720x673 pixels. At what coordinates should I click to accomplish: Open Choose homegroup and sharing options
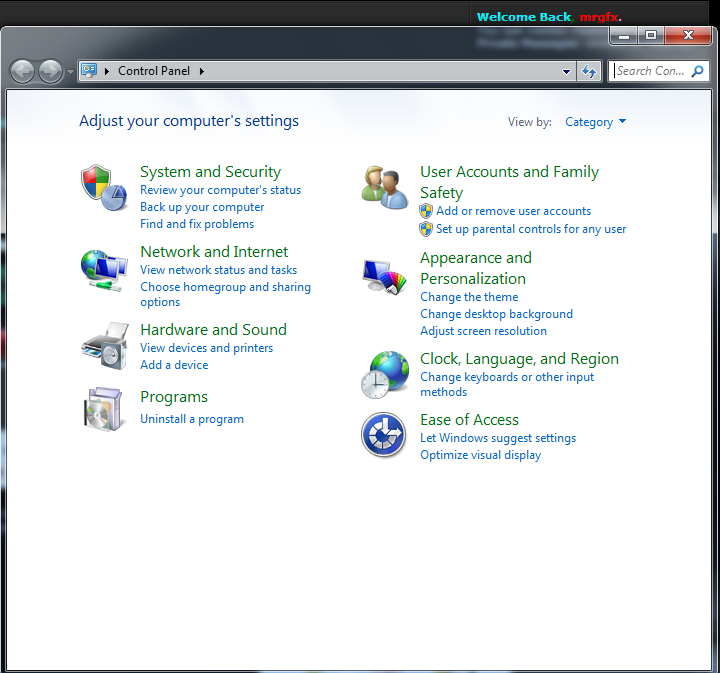[x=225, y=294]
